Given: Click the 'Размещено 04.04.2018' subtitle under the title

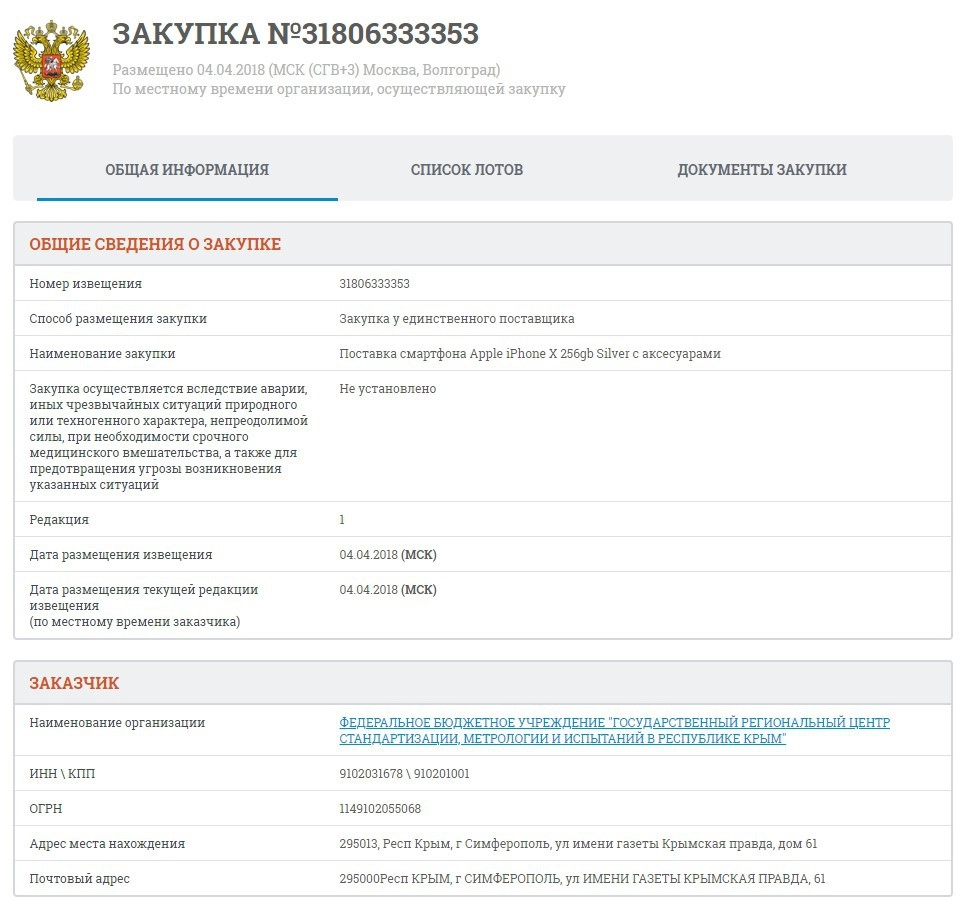Looking at the screenshot, I should (x=306, y=70).
